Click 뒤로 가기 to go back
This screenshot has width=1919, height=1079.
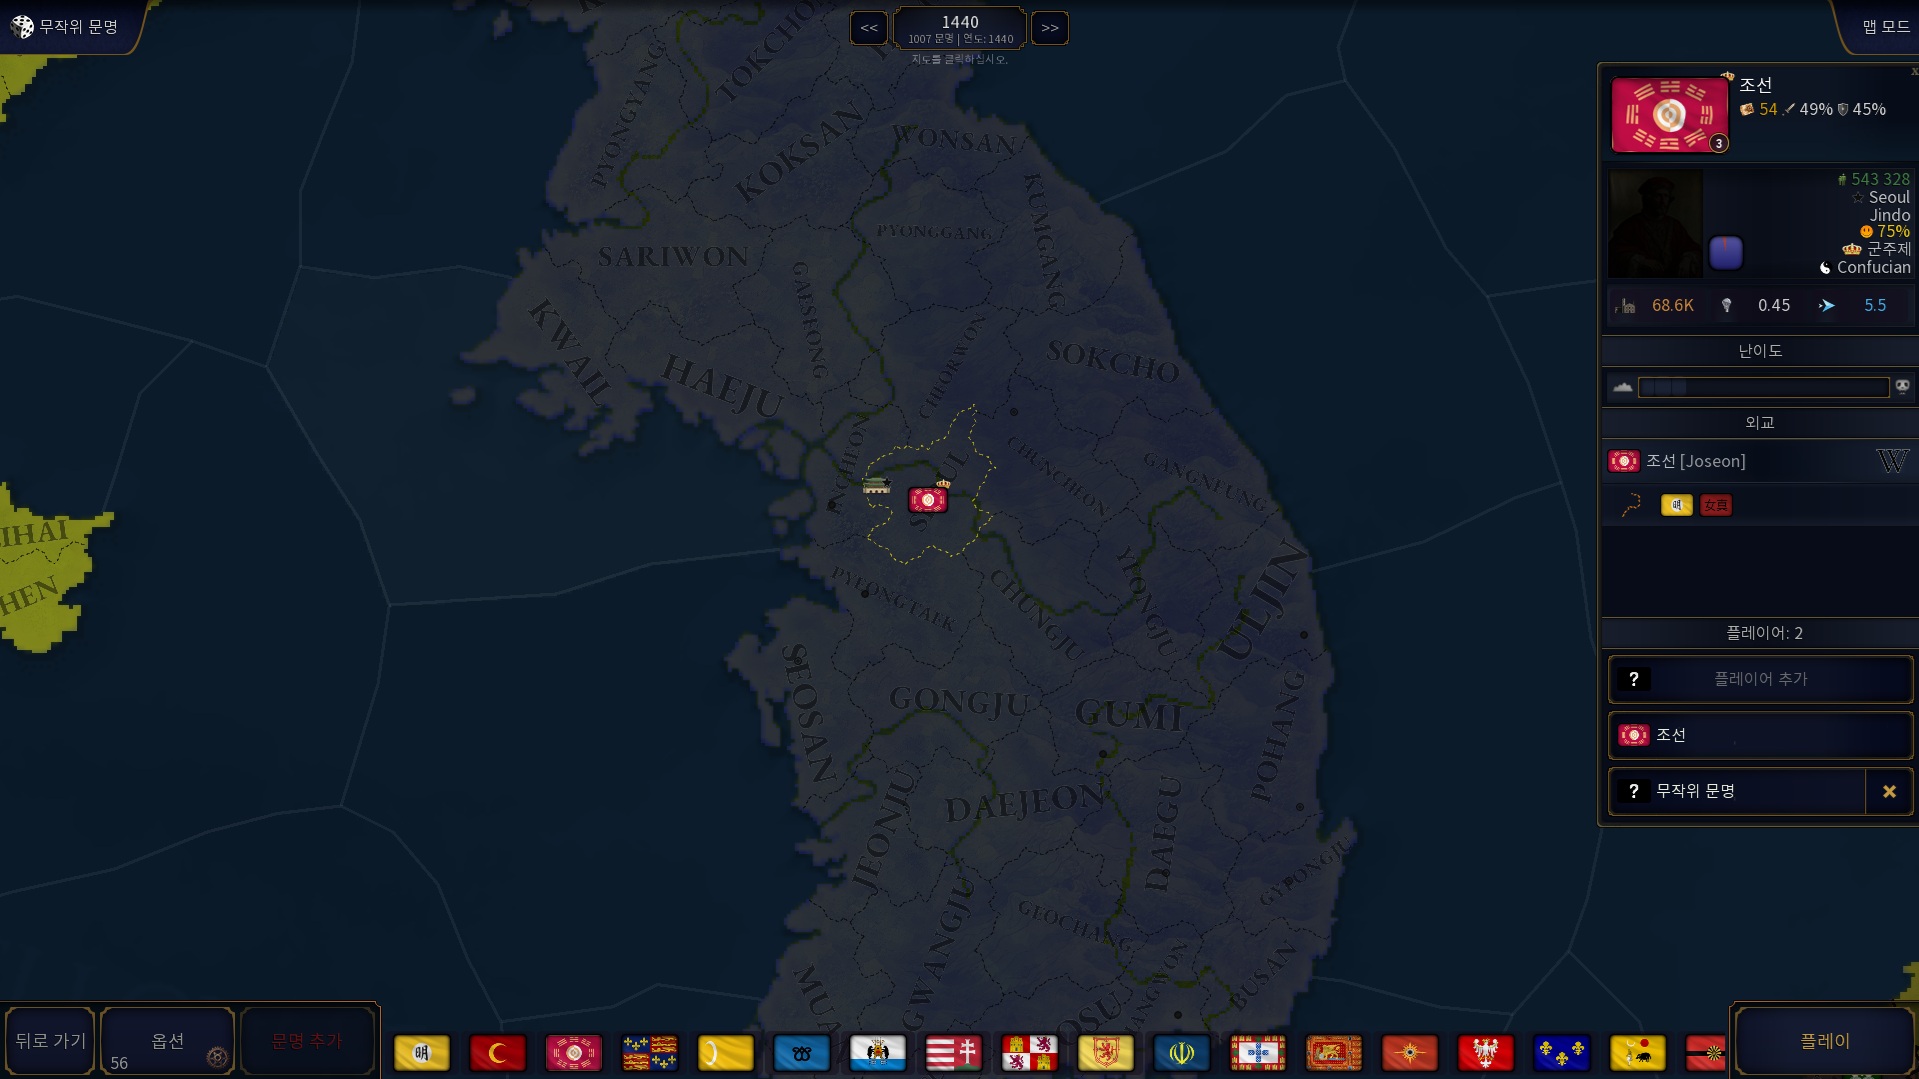50,1041
